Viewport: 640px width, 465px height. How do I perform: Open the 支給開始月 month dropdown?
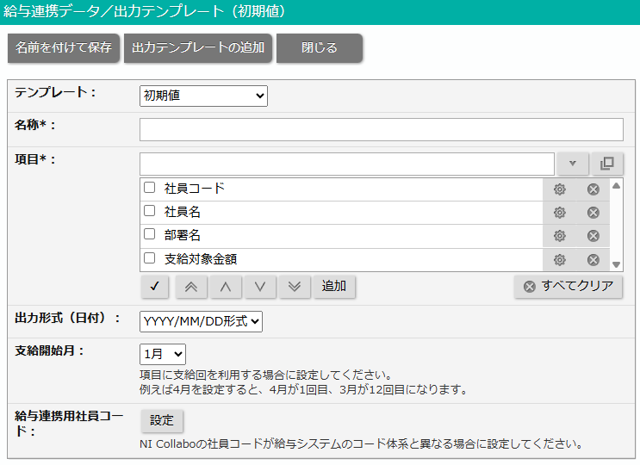tap(163, 354)
